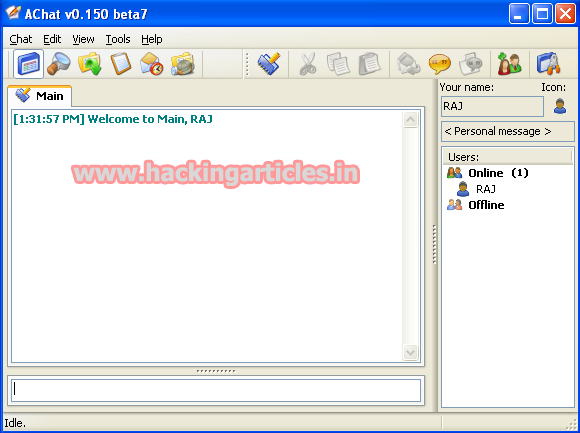Click the blue chat window toolbar icon

coord(28,64)
